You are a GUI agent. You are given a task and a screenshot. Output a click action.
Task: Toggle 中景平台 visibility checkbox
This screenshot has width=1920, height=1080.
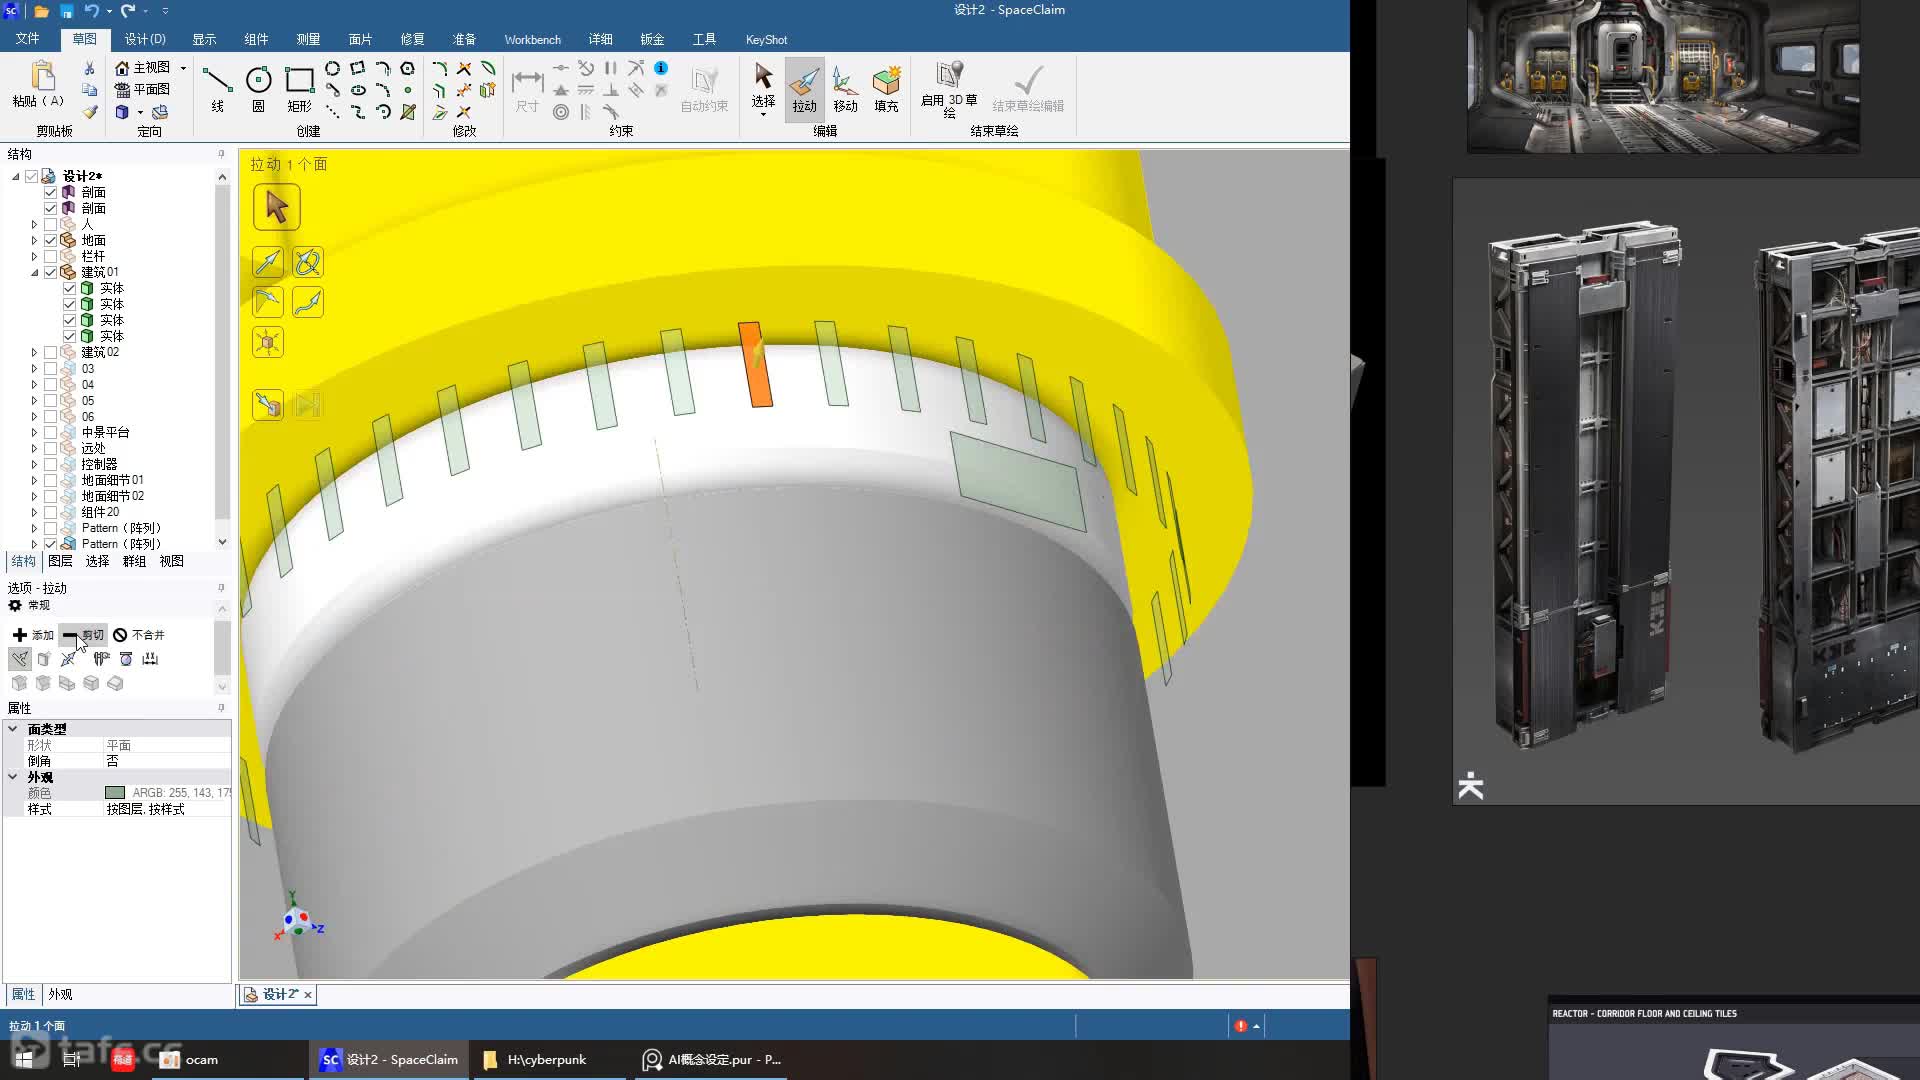[50, 432]
